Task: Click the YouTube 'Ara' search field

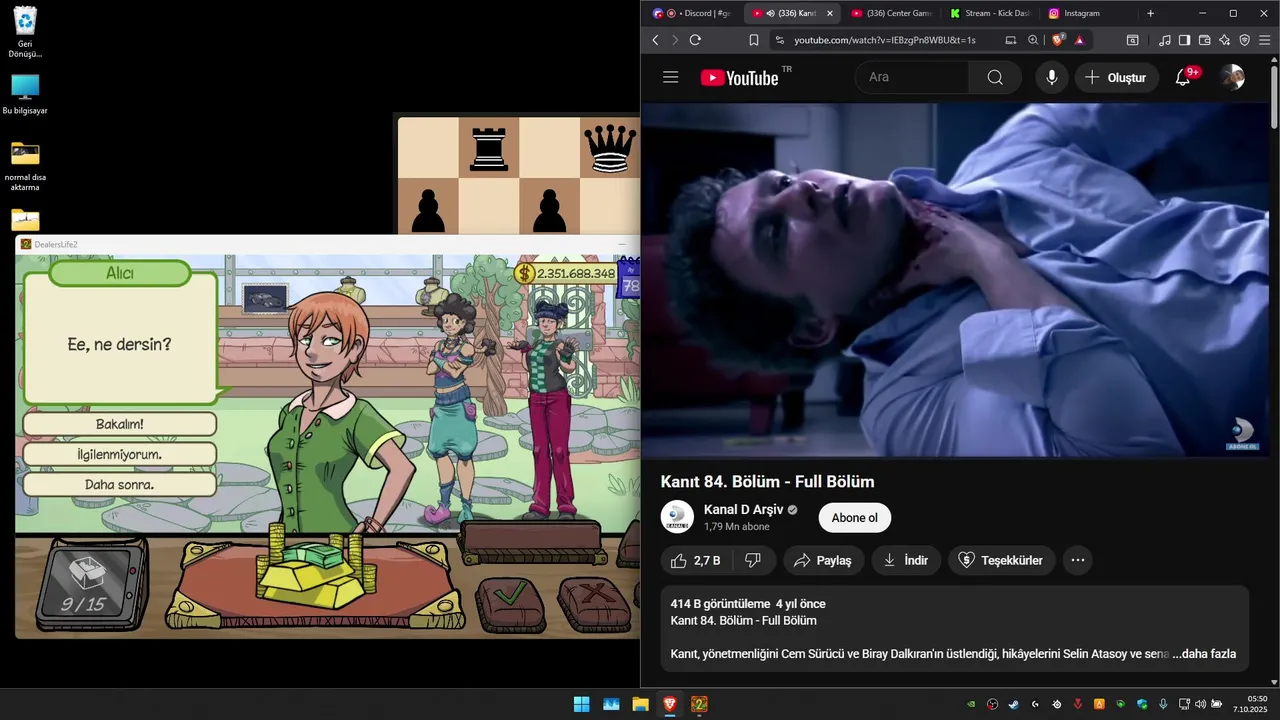Action: coord(912,77)
